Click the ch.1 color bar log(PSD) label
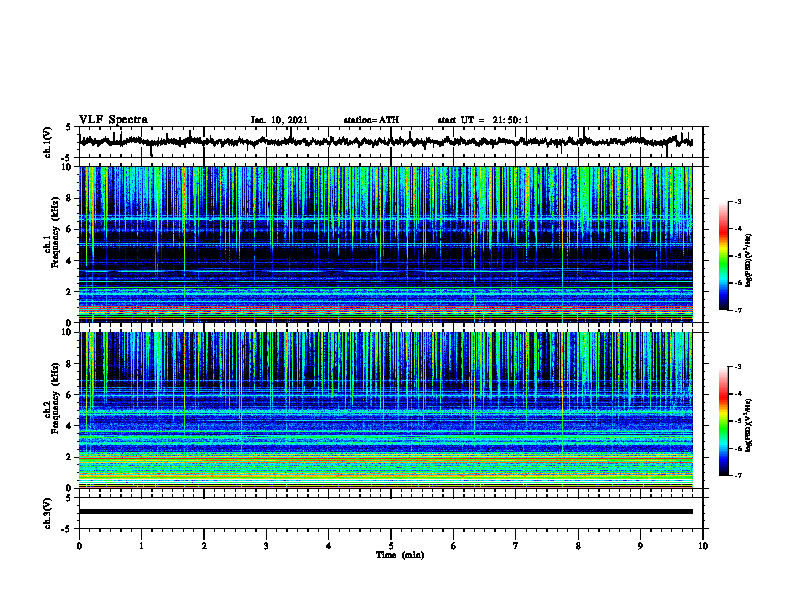The width and height of the screenshot is (792, 612). tap(750, 261)
